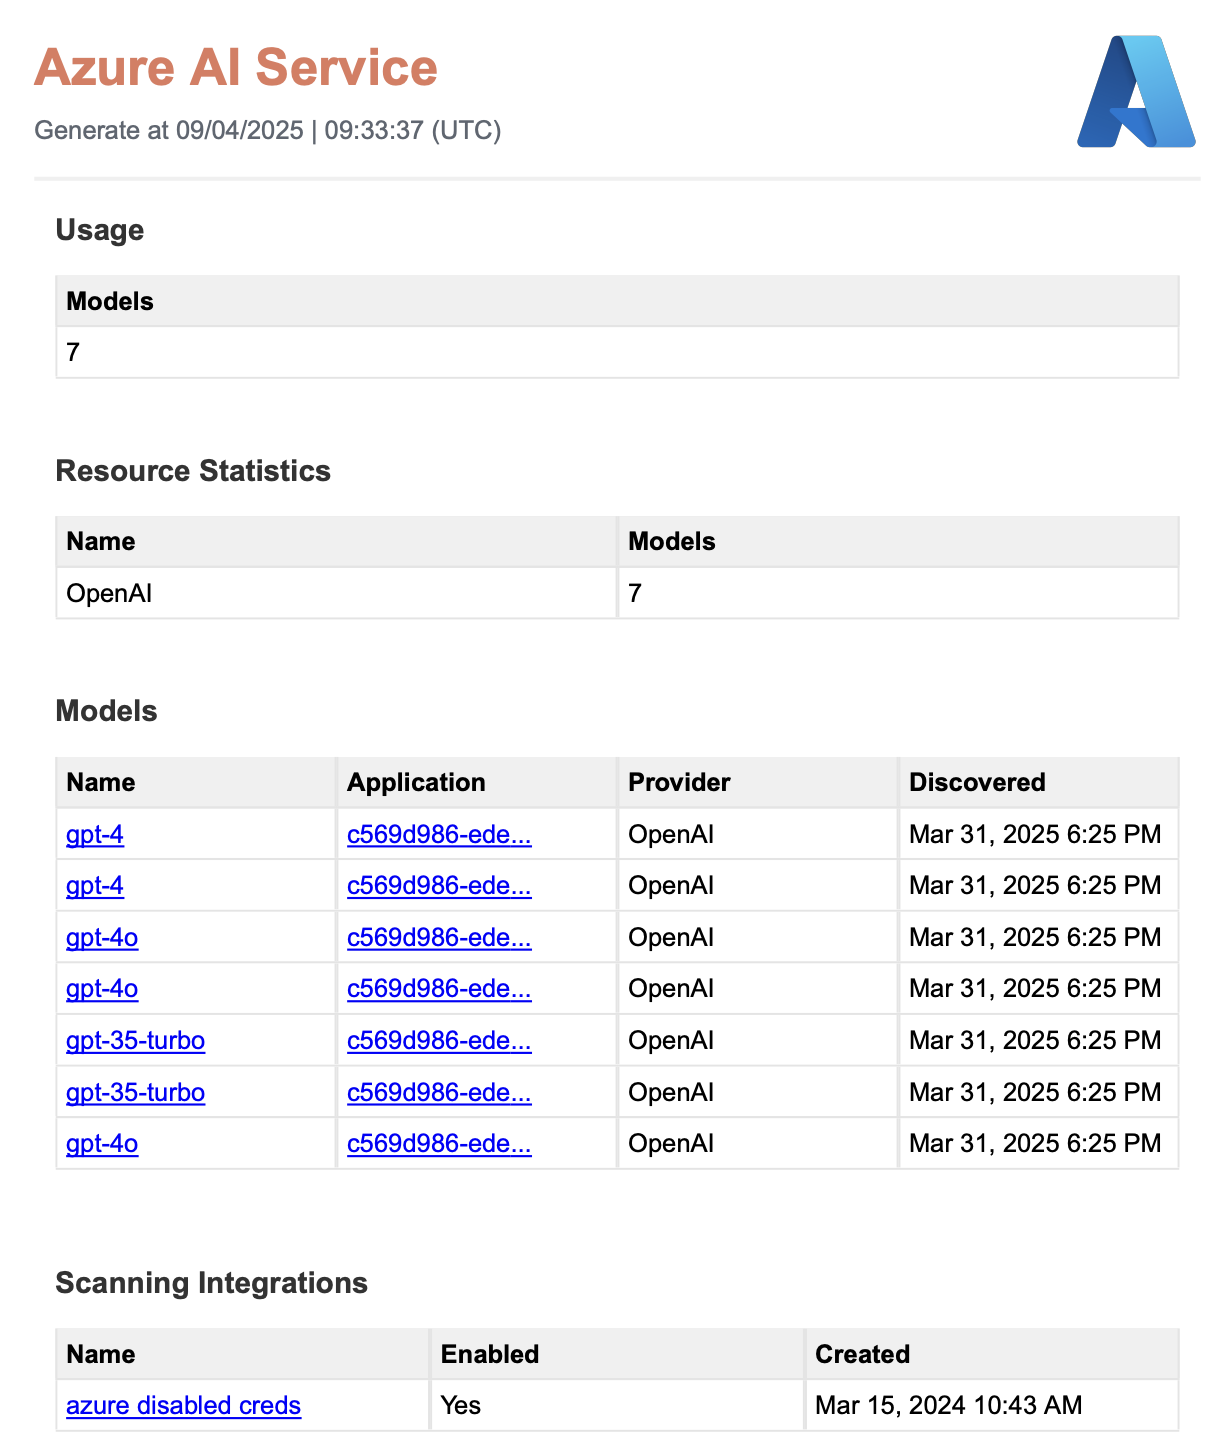Open the second gpt-35-turbo model link
This screenshot has height=1454, width=1222.
[x=135, y=1092]
